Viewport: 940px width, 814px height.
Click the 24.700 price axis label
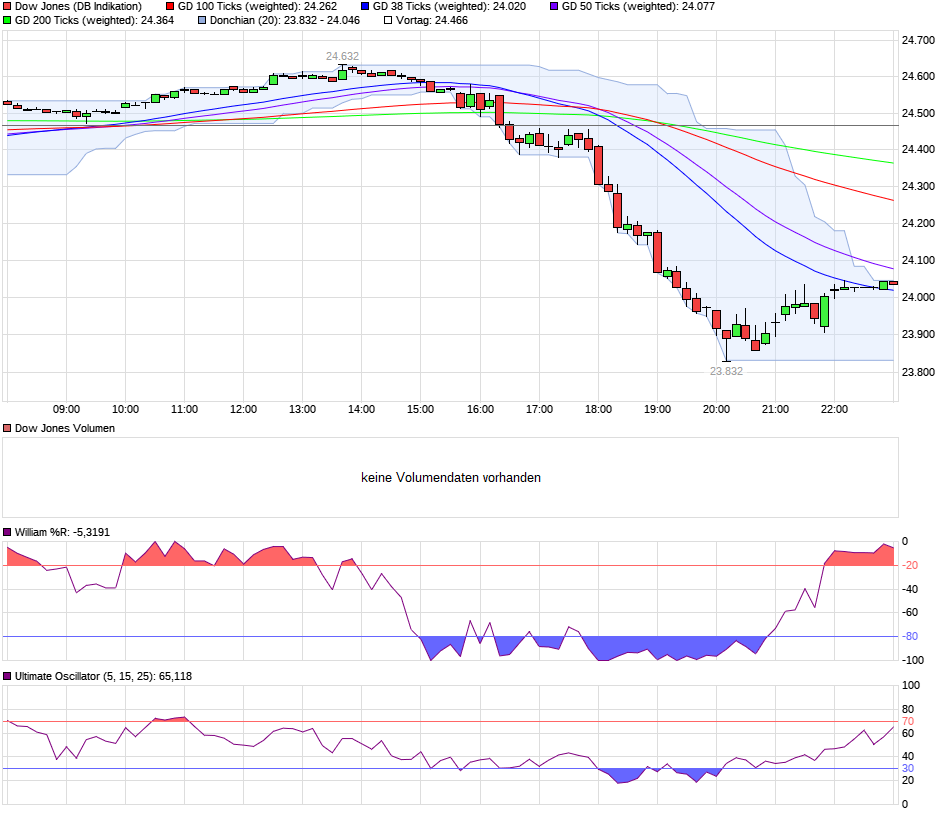(918, 40)
